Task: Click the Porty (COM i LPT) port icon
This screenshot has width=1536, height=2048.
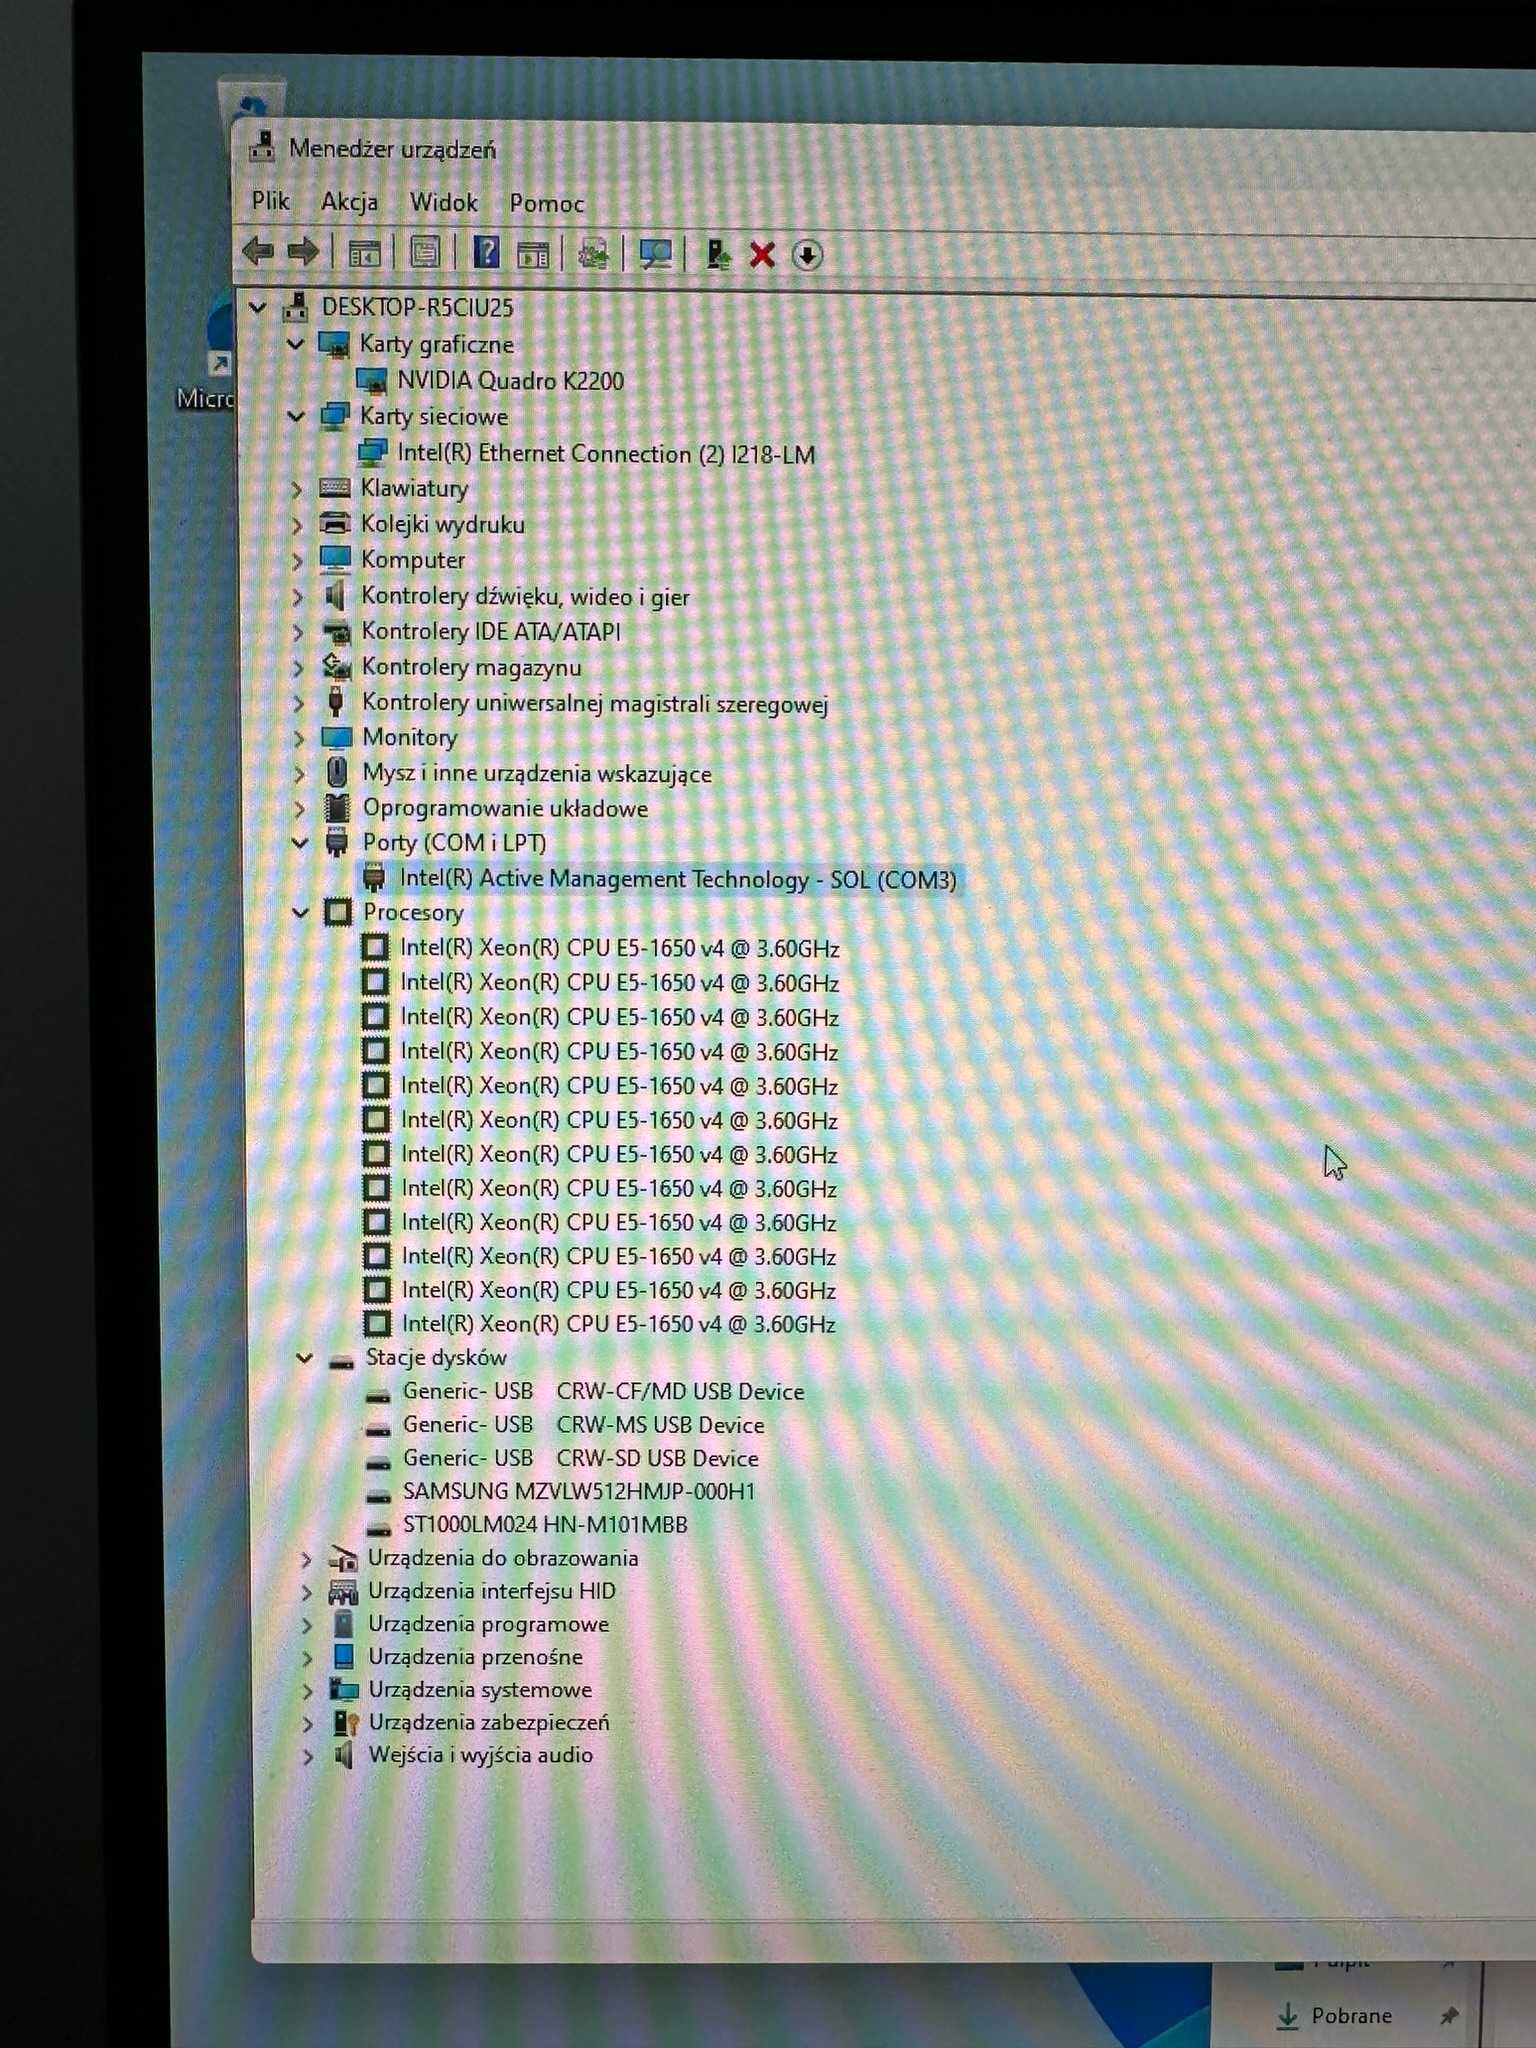Action: tap(337, 842)
